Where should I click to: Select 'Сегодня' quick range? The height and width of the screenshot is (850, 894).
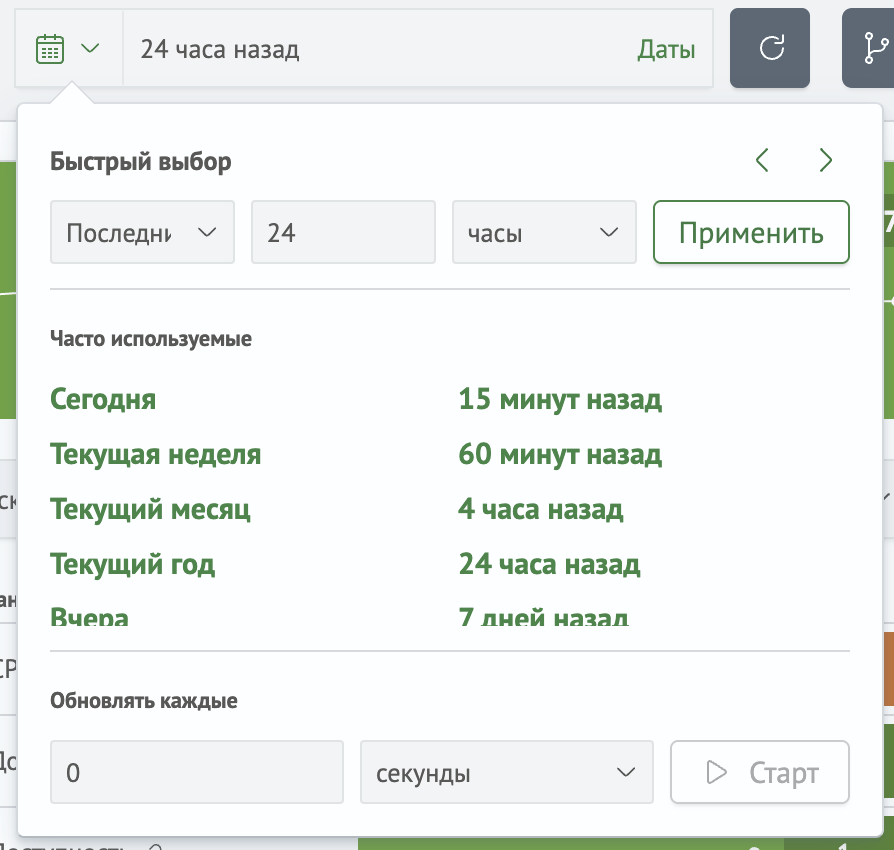(103, 399)
